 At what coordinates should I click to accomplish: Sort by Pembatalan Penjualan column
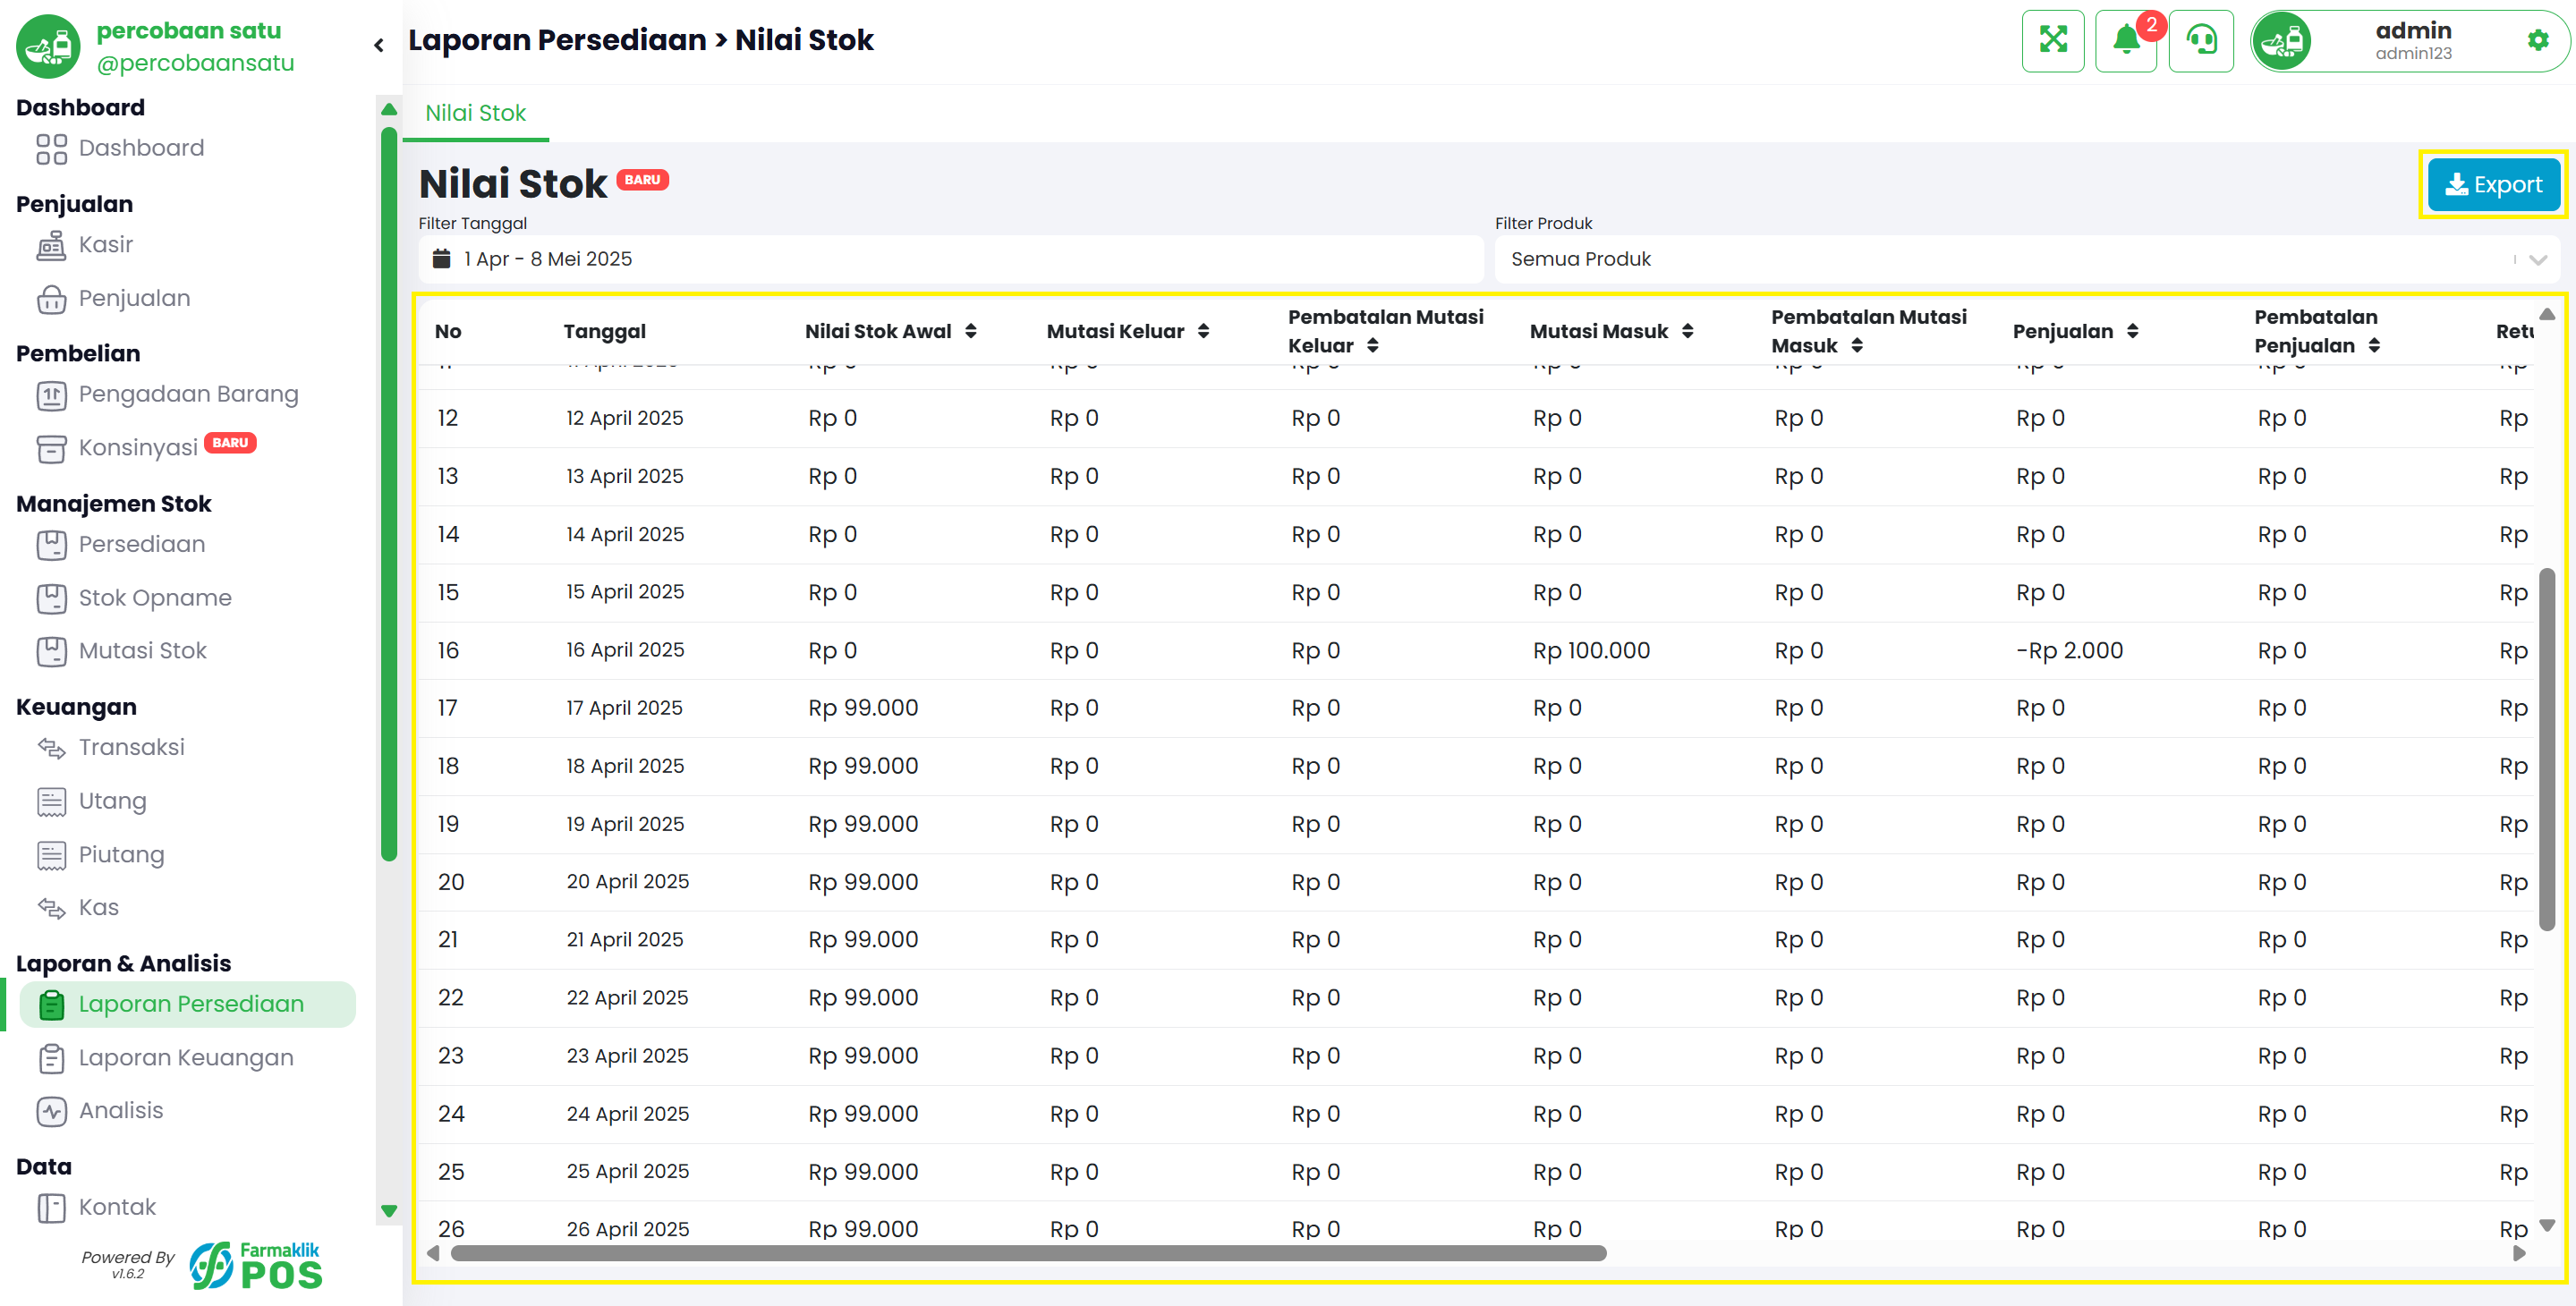2373,346
